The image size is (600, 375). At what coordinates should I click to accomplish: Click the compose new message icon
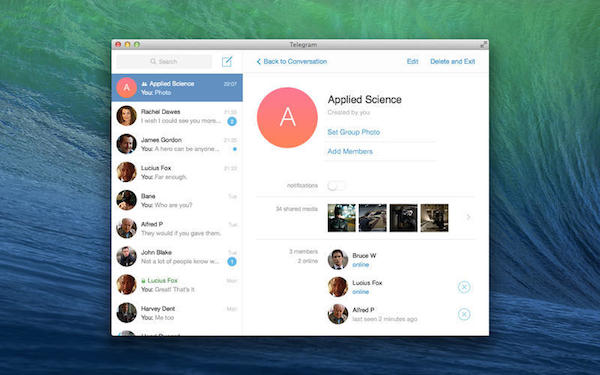point(227,61)
